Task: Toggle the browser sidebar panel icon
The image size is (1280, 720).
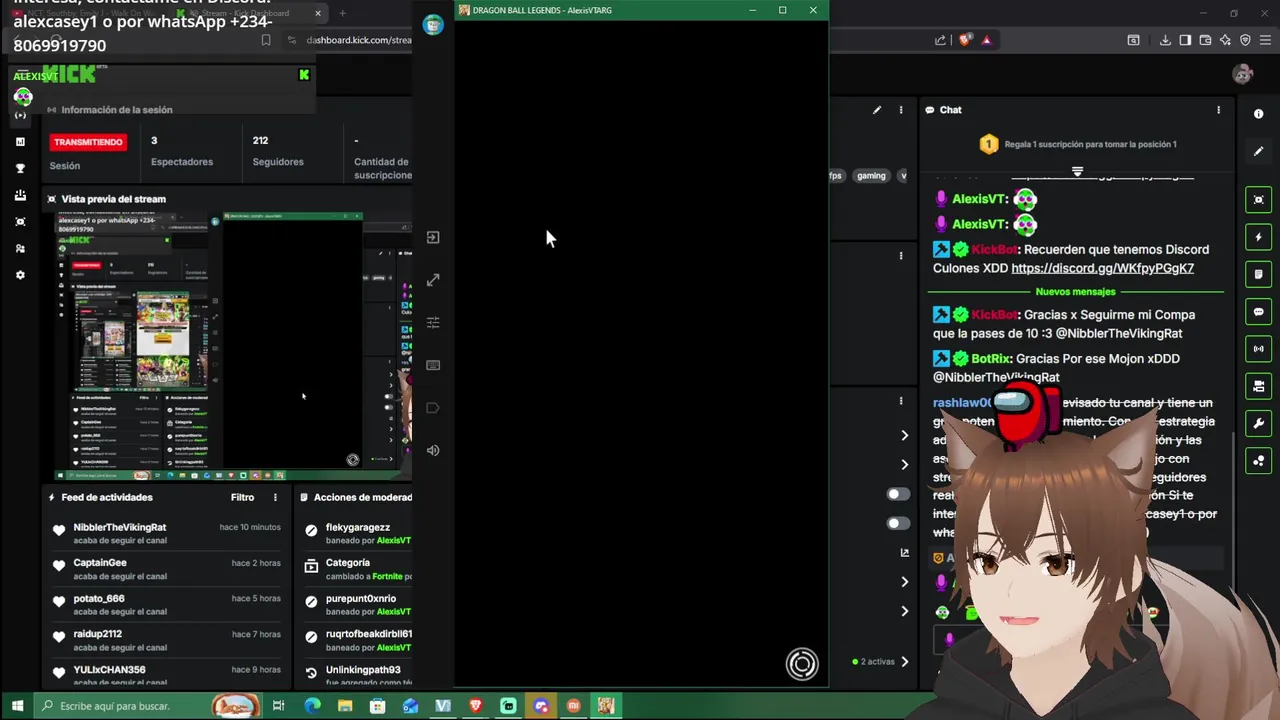Action: click(1185, 40)
